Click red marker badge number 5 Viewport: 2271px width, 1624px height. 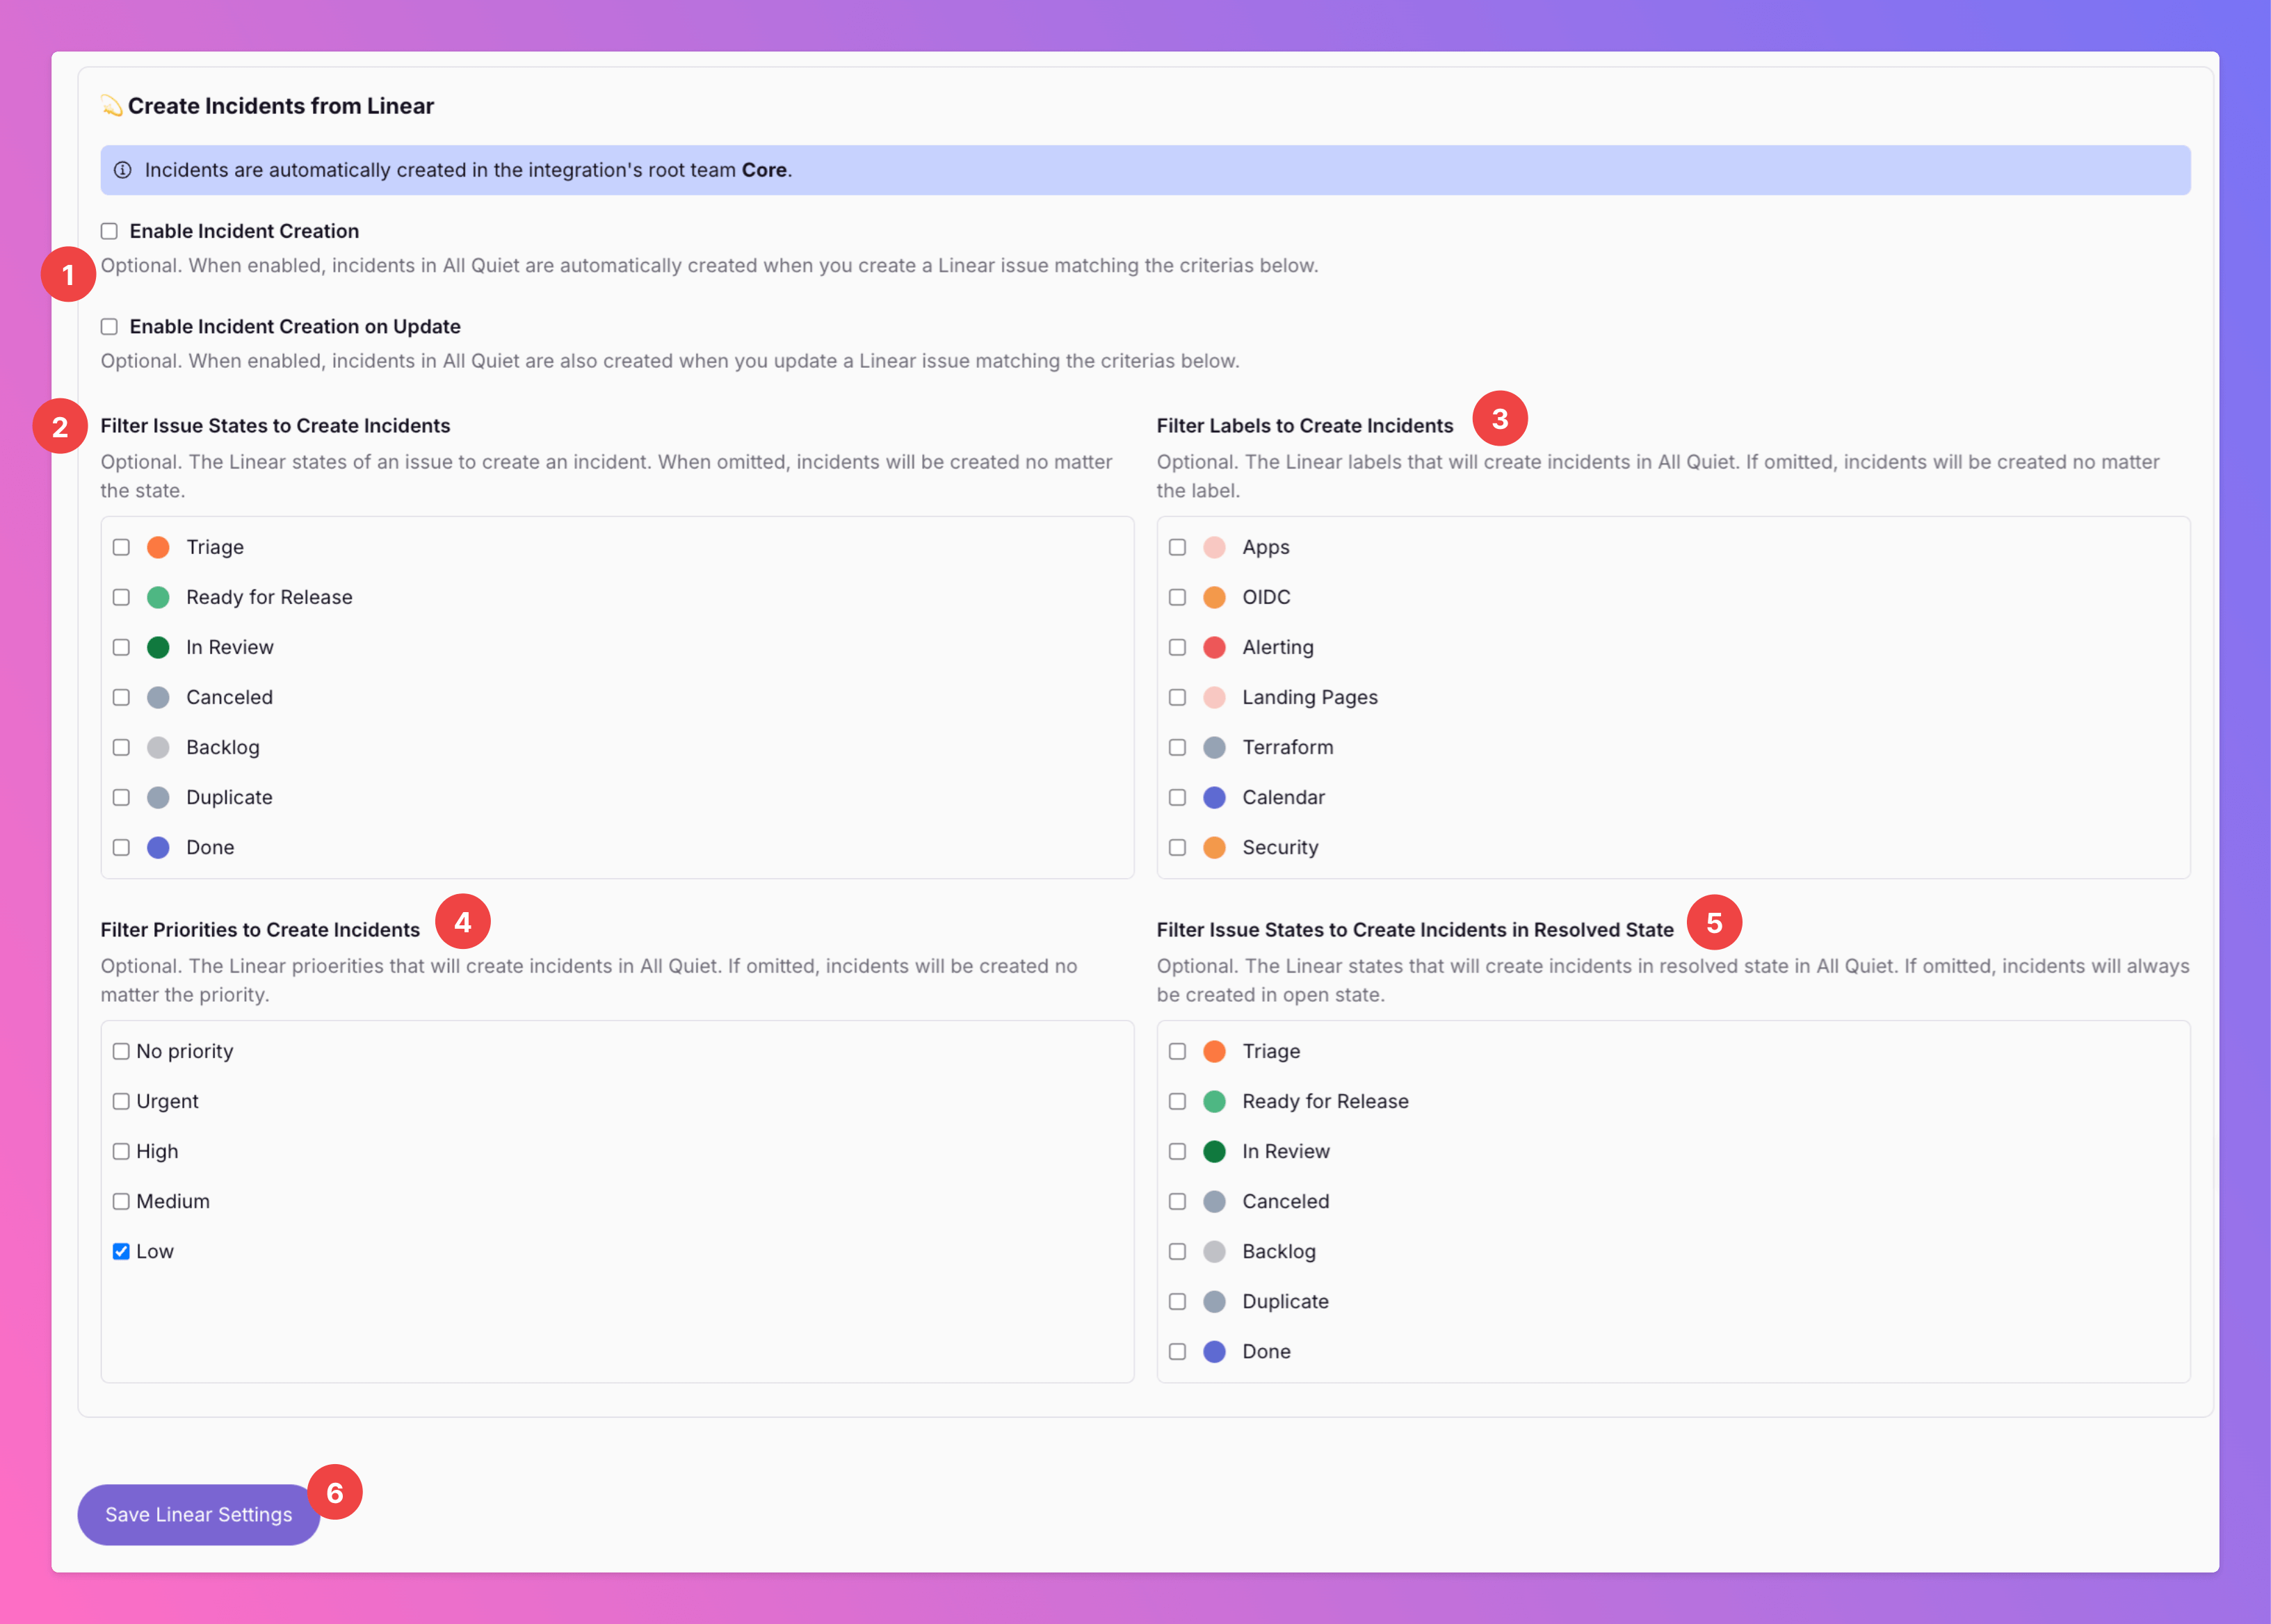1714,922
